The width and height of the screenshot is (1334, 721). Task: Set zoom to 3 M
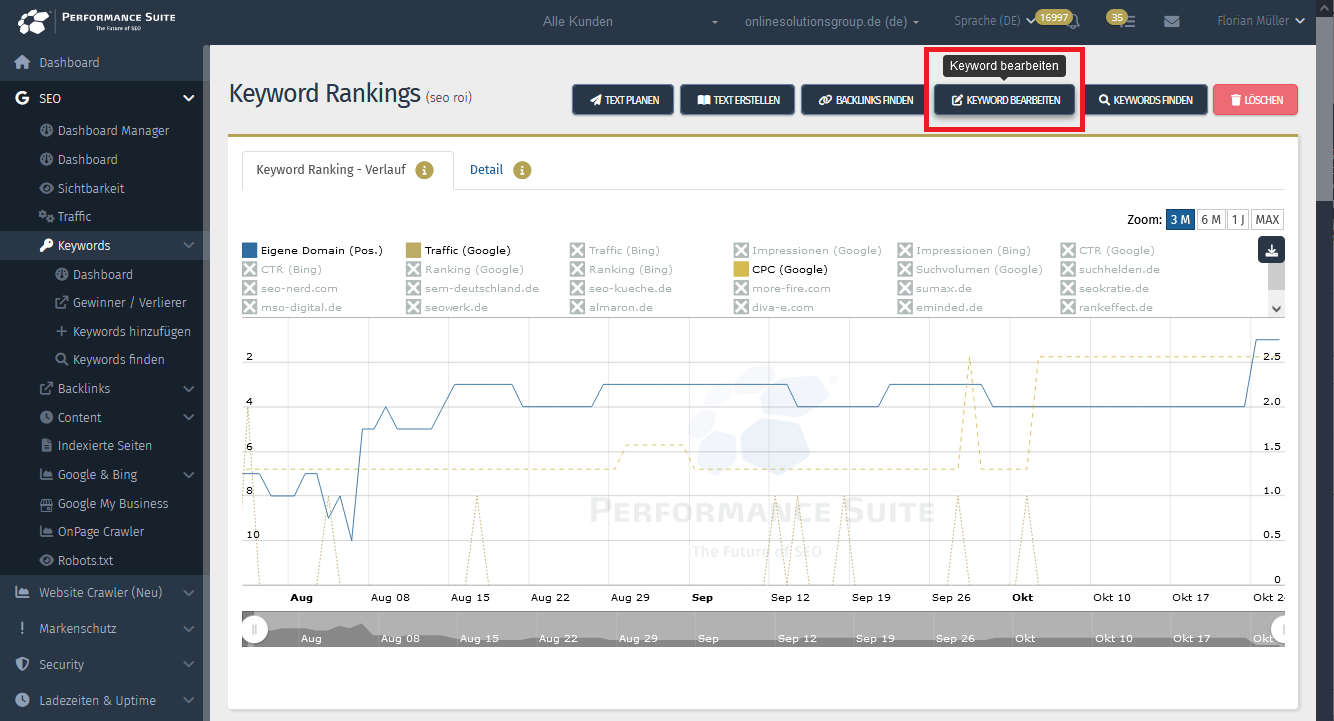[1180, 220]
